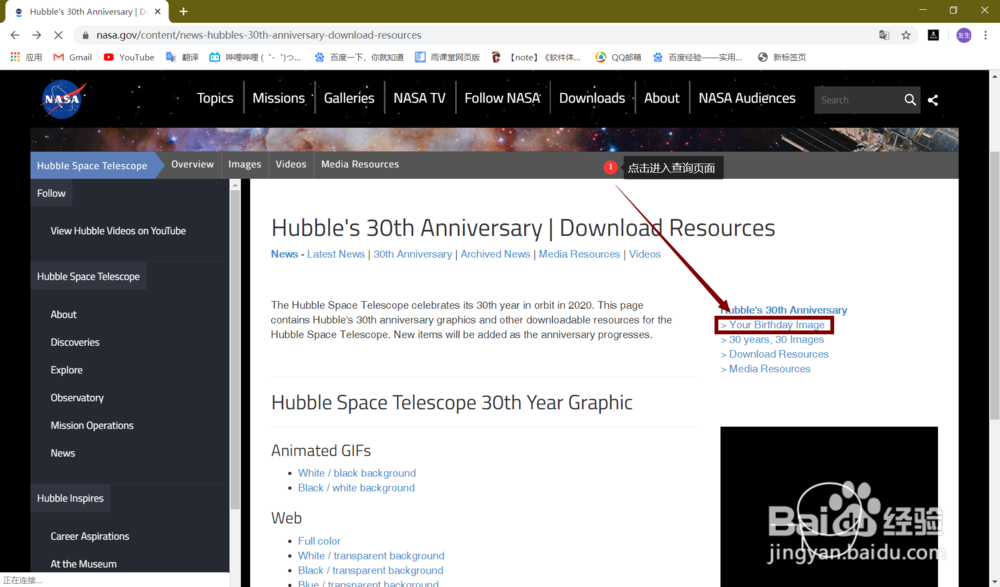Image resolution: width=1000 pixels, height=587 pixels.
Task: Click the browser forward arrow
Action: (36, 35)
